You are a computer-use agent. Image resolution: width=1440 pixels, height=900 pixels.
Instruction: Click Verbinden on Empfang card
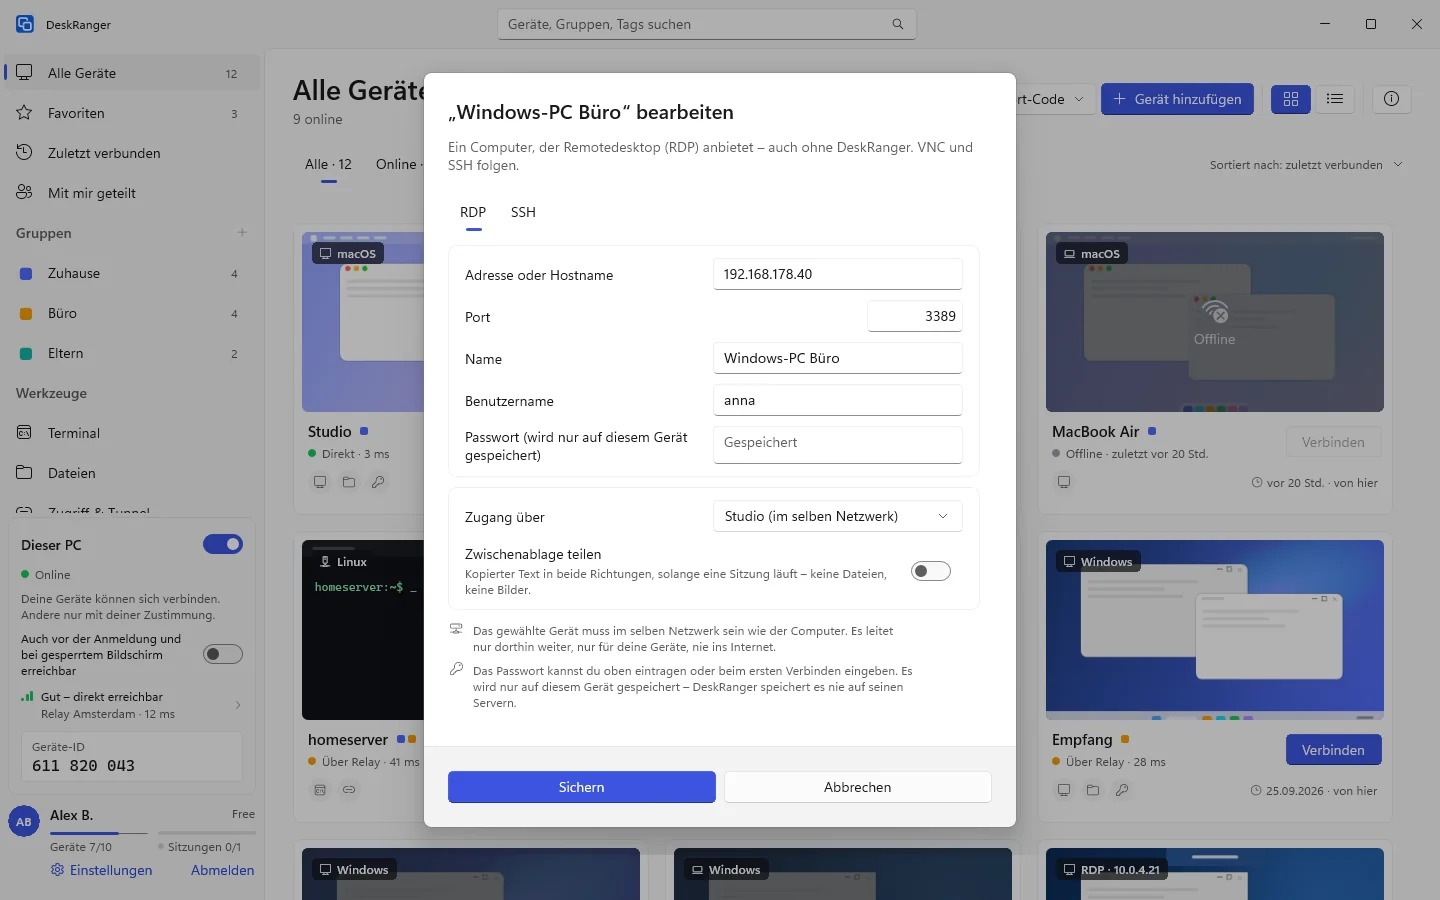pos(1333,750)
